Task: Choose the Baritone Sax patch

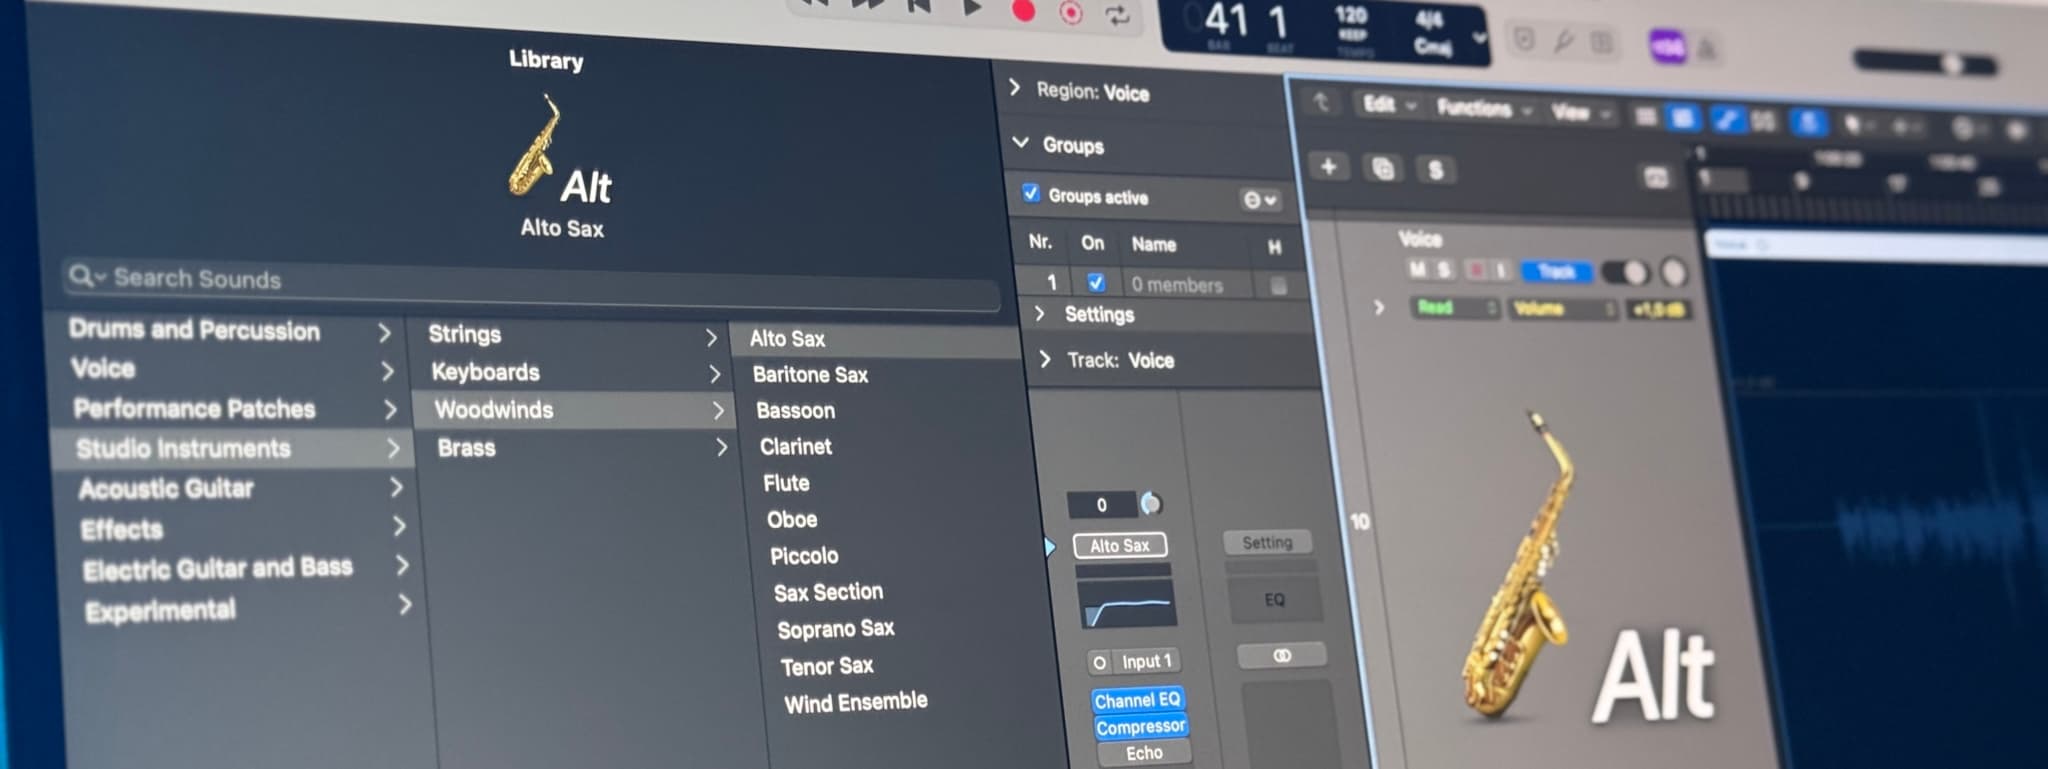Action: point(810,374)
